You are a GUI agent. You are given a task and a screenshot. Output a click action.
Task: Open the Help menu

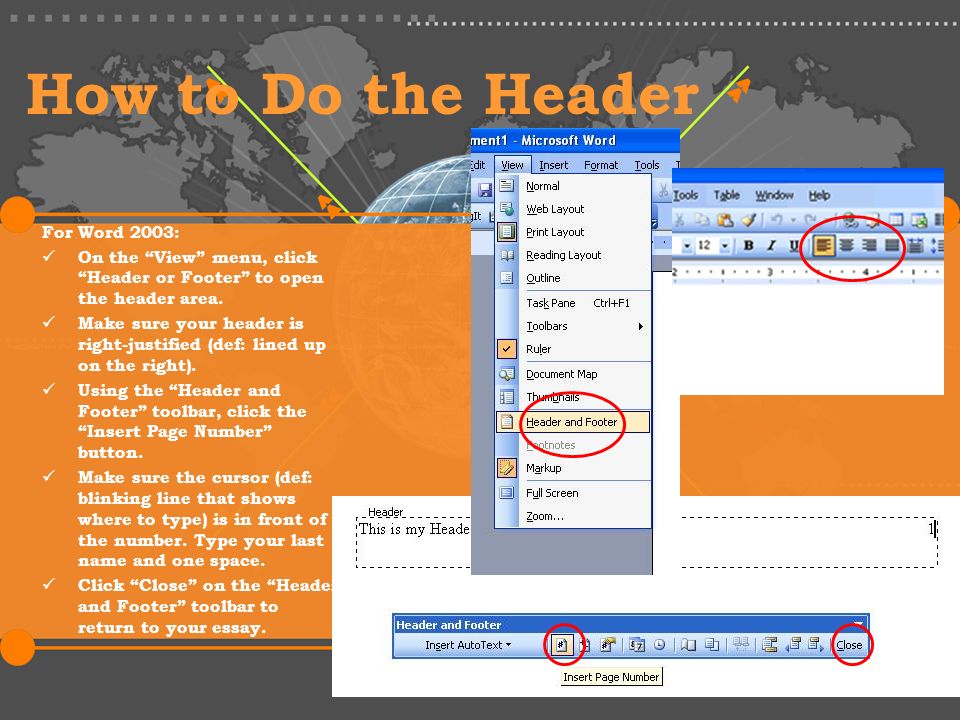819,195
